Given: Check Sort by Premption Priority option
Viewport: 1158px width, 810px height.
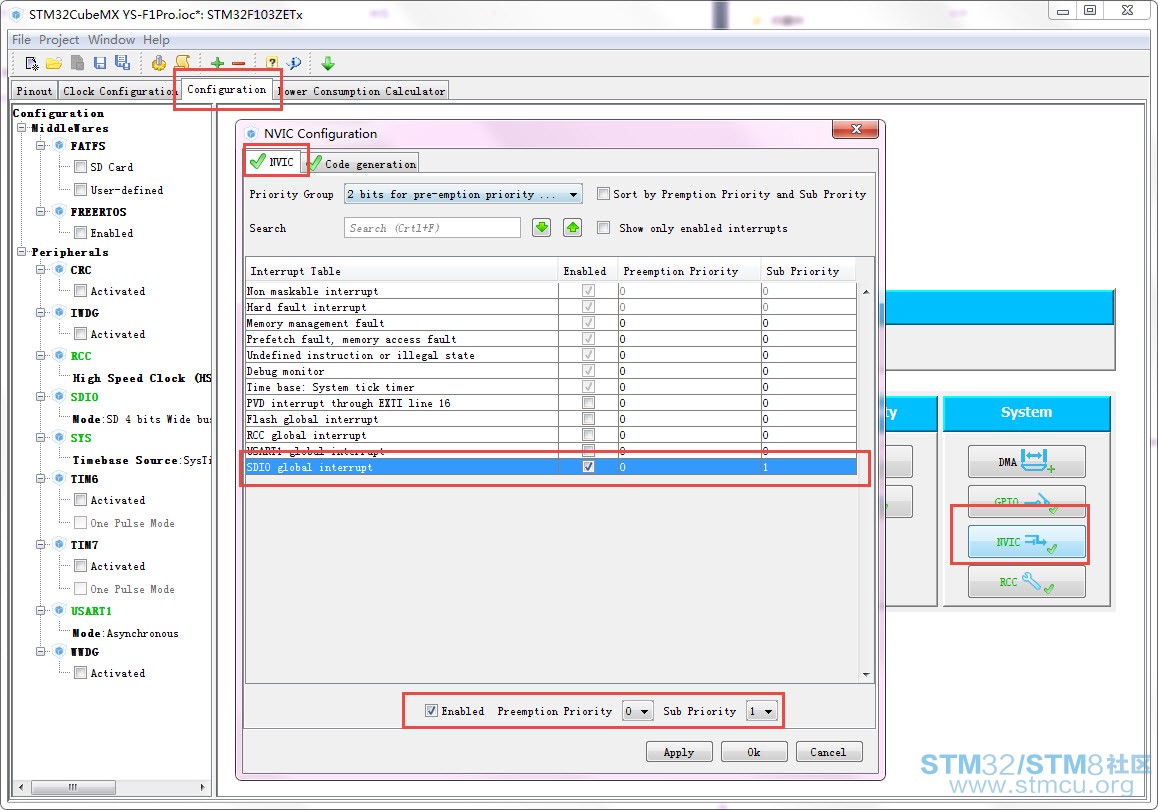Looking at the screenshot, I should pyautogui.click(x=603, y=193).
